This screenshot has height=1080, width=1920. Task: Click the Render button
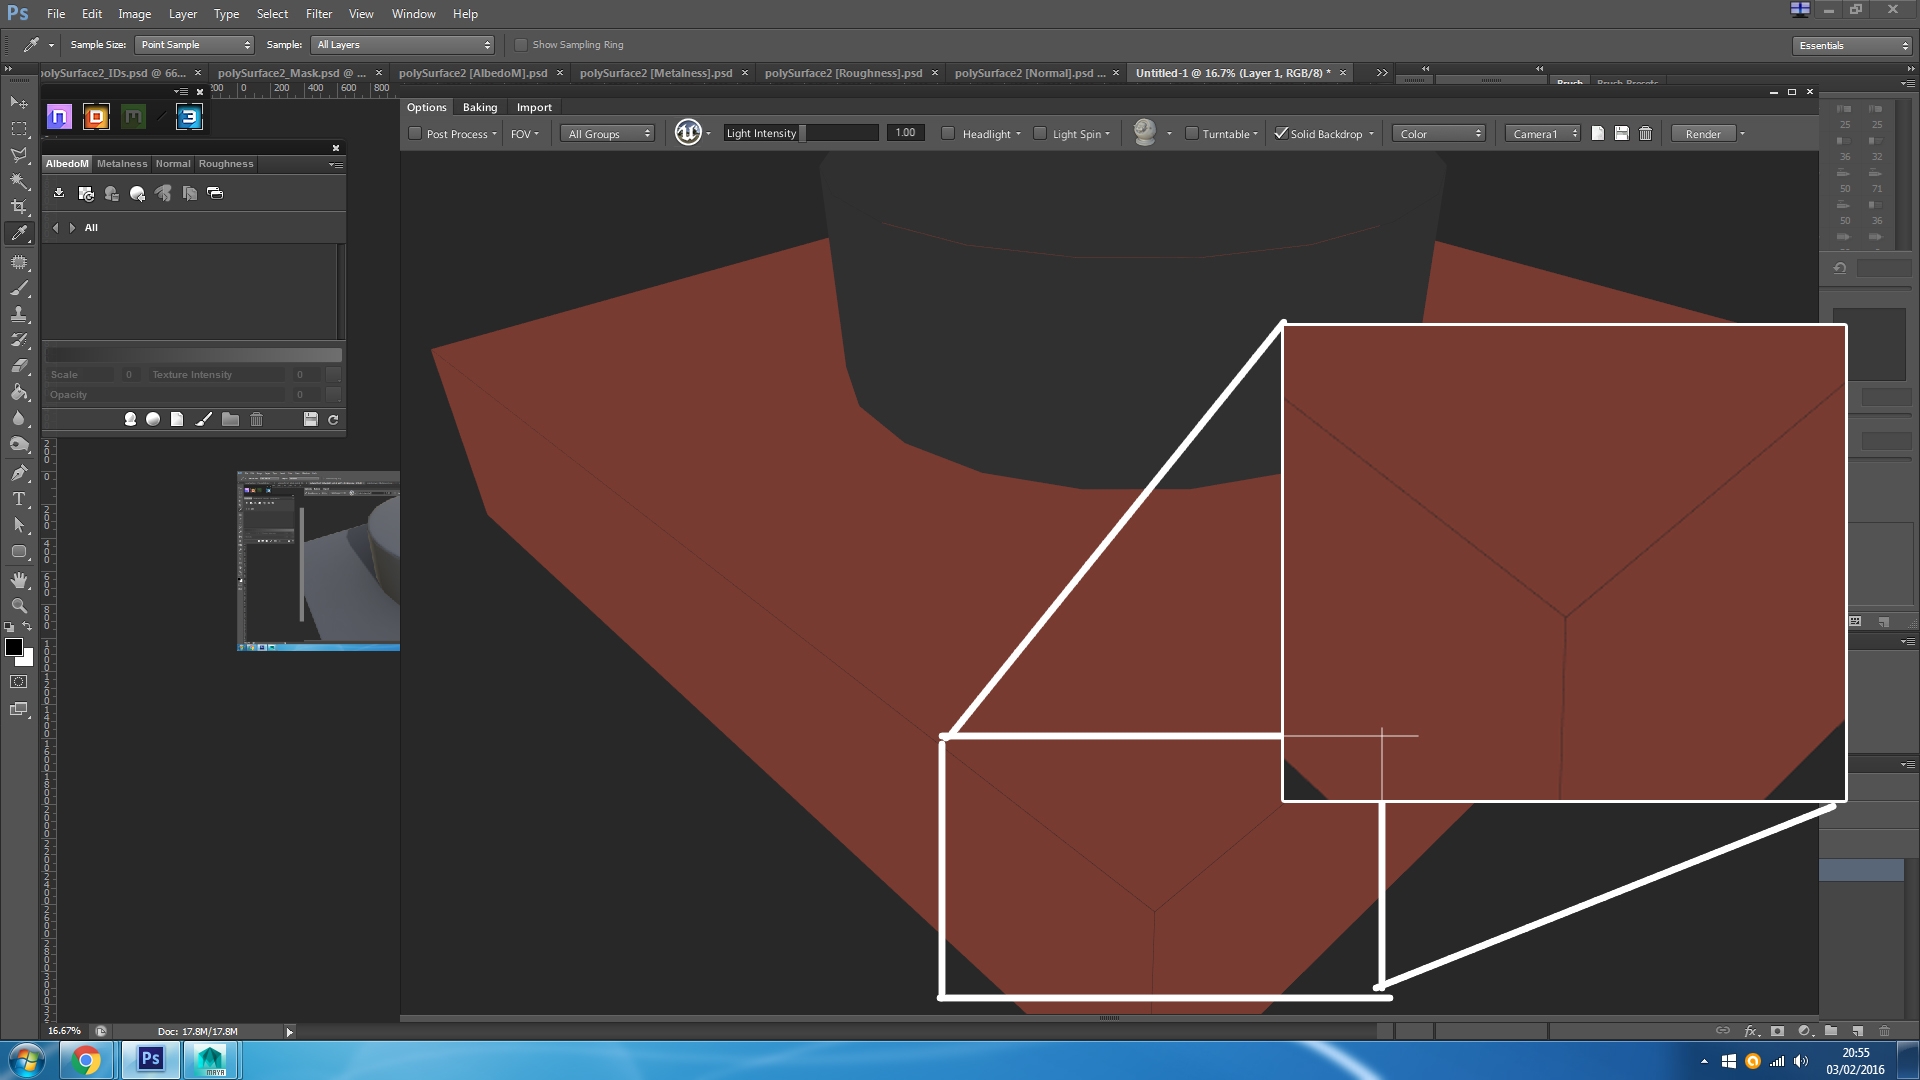1703,134
